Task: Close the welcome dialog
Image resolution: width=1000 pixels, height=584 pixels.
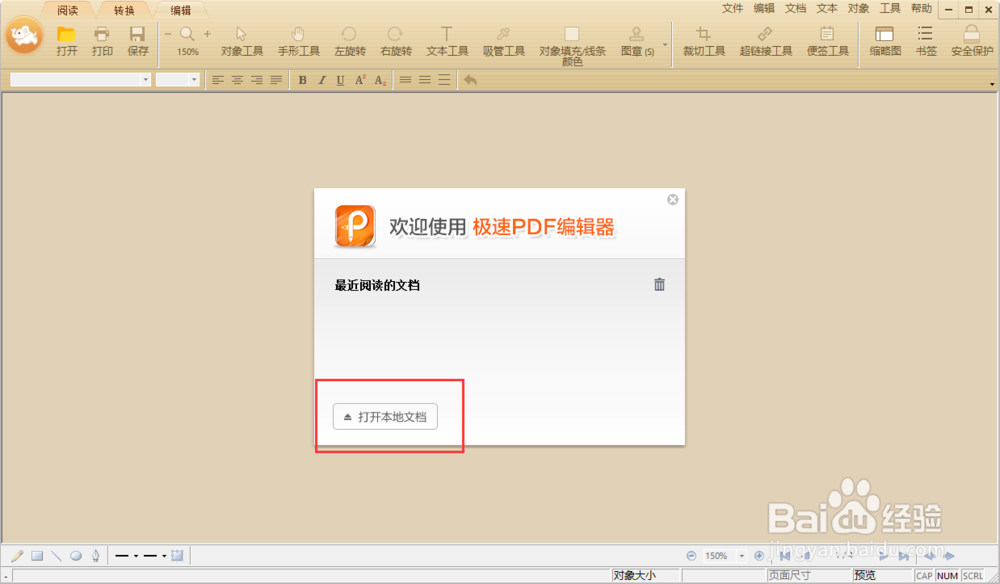Action: click(x=672, y=200)
